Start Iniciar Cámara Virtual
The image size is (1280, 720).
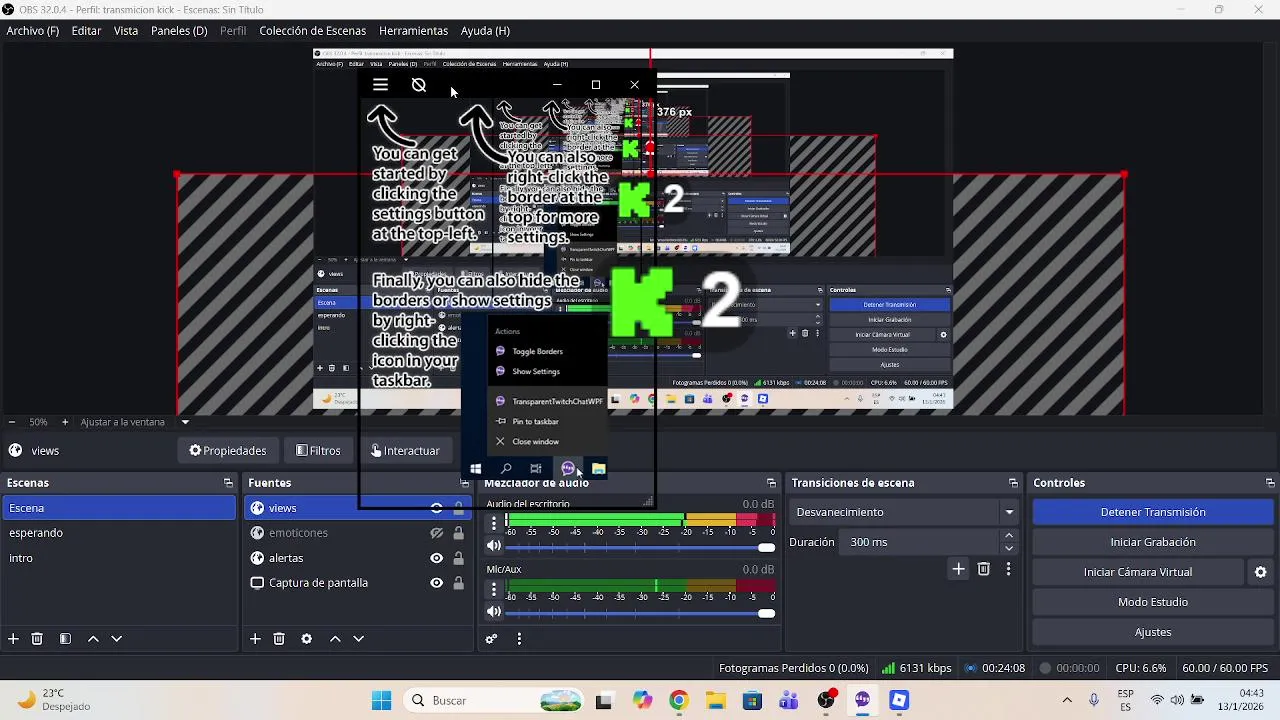tap(1138, 572)
